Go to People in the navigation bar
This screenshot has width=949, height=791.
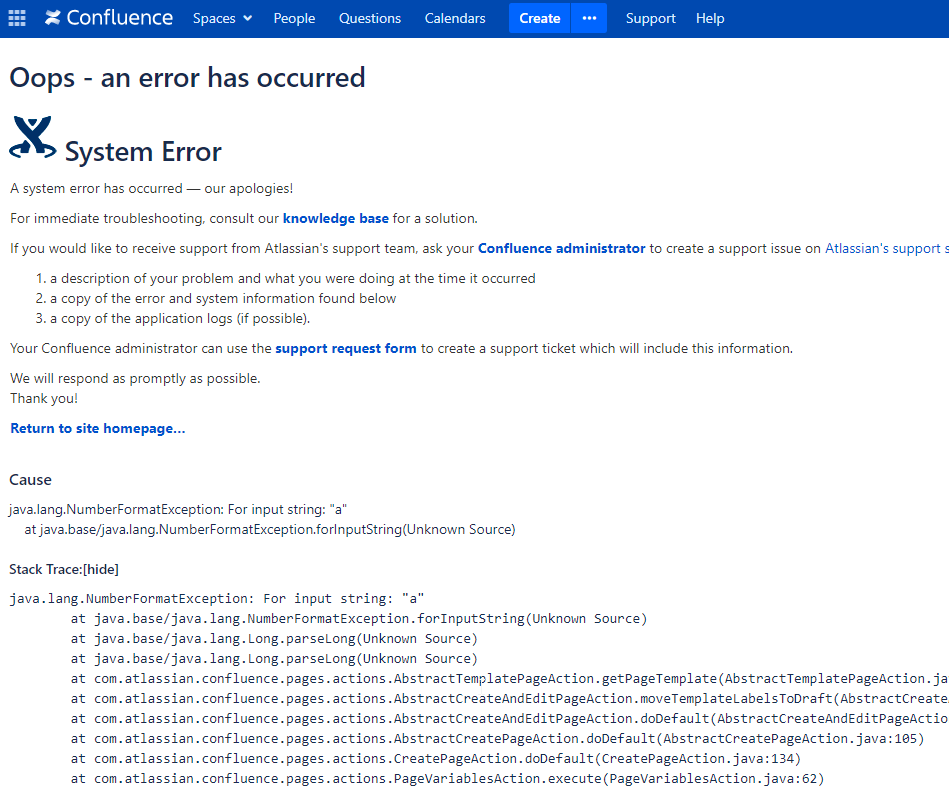pos(294,18)
